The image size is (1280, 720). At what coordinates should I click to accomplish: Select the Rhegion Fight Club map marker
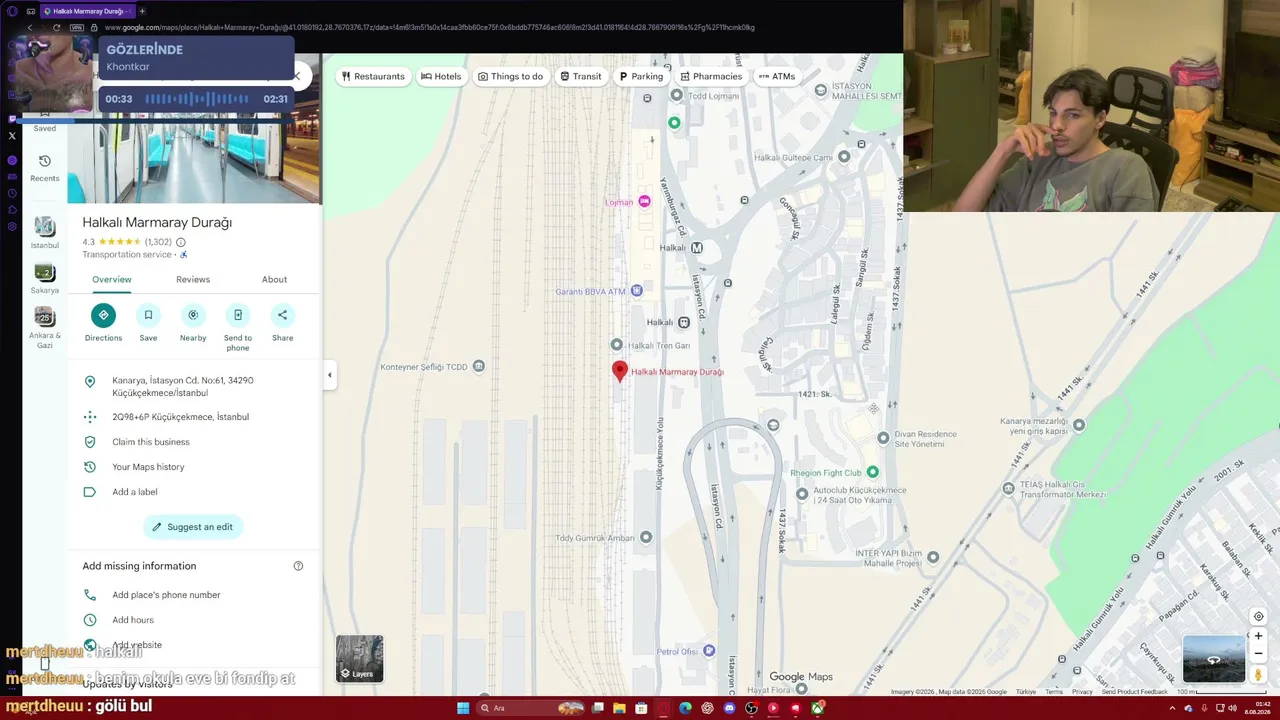(x=873, y=472)
